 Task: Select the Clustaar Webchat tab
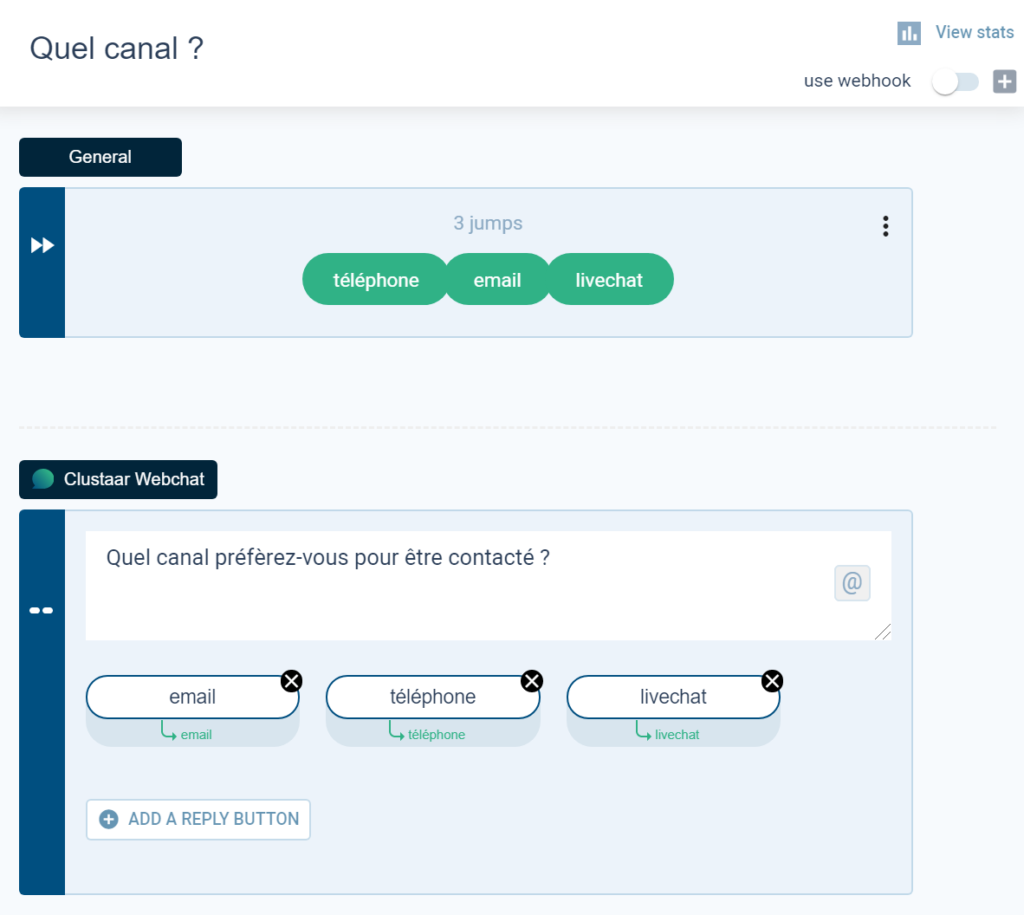point(118,479)
